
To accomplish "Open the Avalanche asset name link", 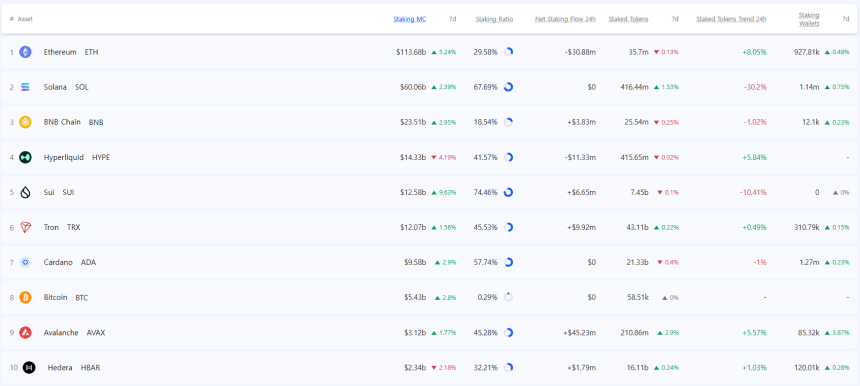I will [x=61, y=333].
